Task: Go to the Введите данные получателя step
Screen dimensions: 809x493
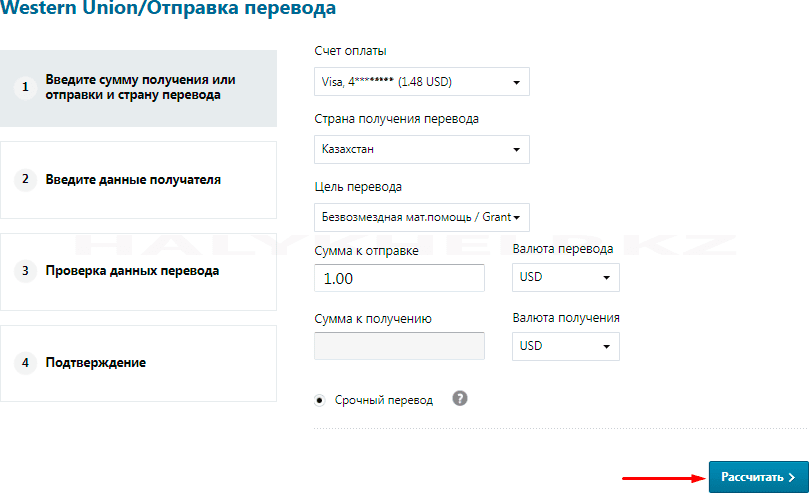Action: [x=133, y=180]
